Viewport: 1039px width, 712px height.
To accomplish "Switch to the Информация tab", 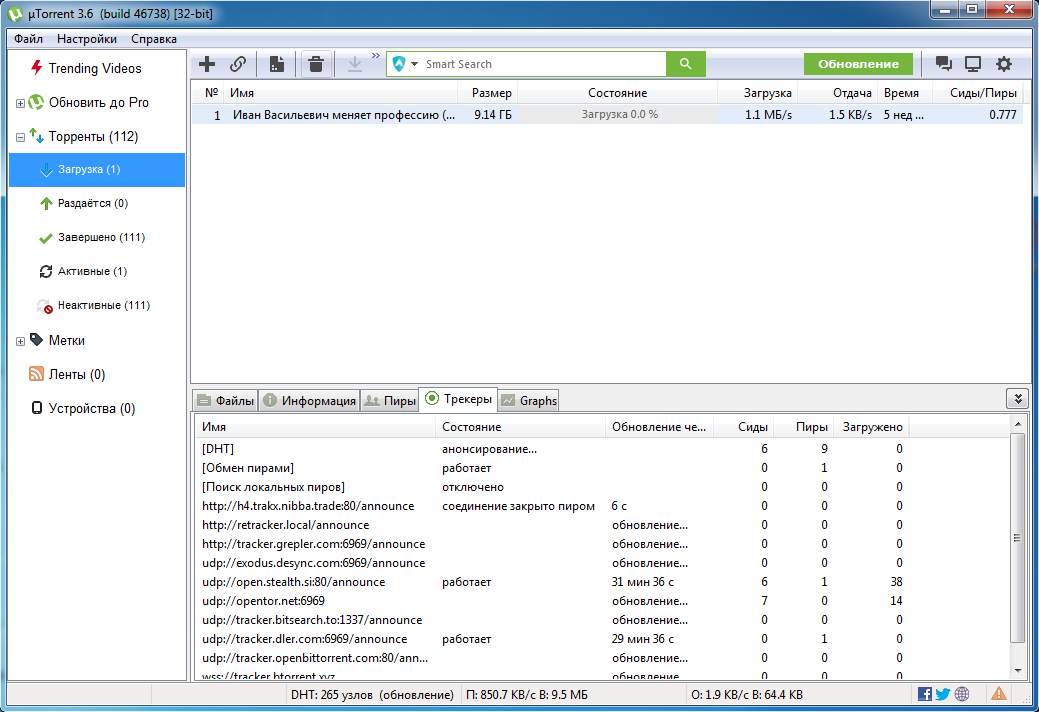I will click(x=309, y=400).
